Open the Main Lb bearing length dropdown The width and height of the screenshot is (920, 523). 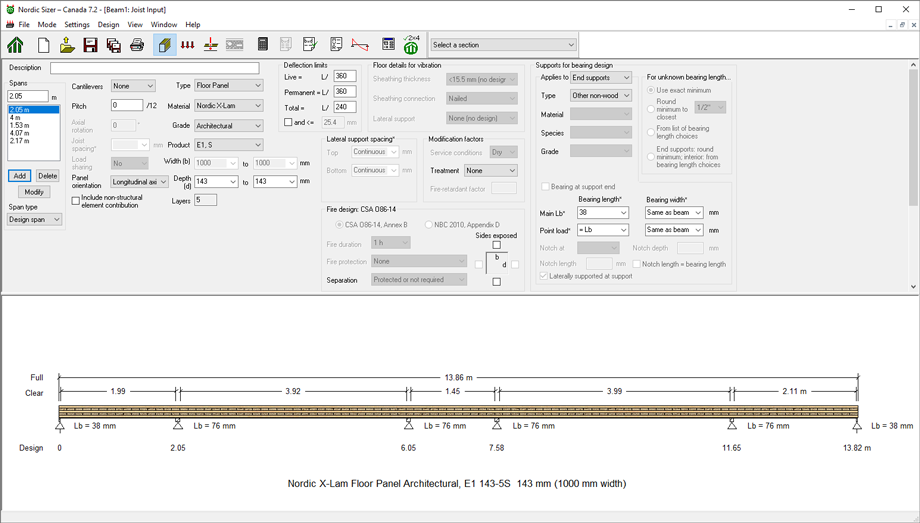(x=603, y=212)
